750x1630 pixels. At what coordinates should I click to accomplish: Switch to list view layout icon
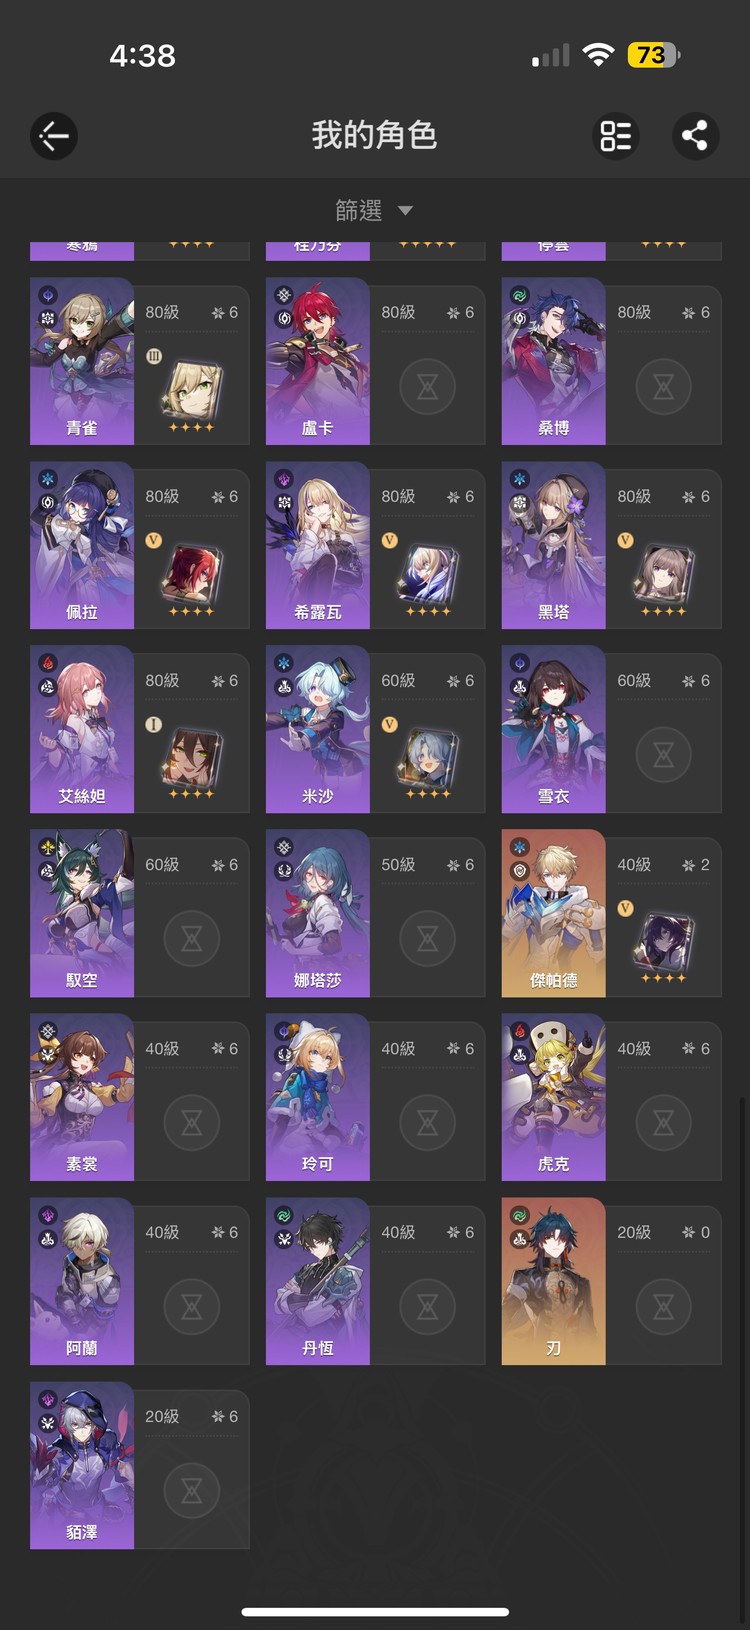(x=616, y=136)
